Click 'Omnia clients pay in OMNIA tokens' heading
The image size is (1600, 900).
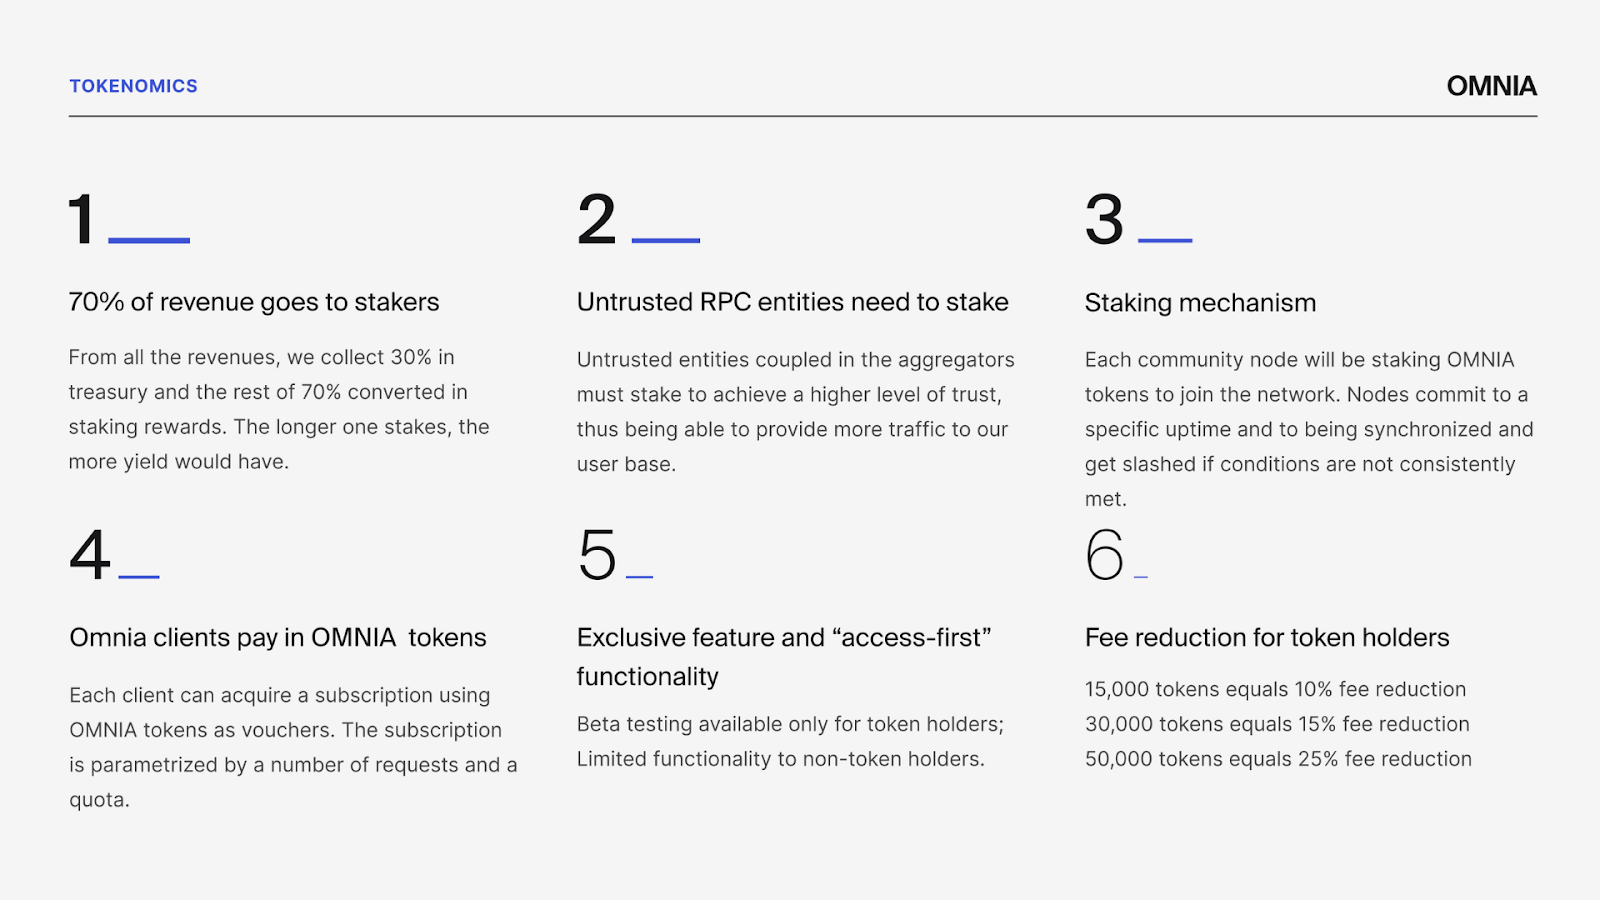click(278, 638)
